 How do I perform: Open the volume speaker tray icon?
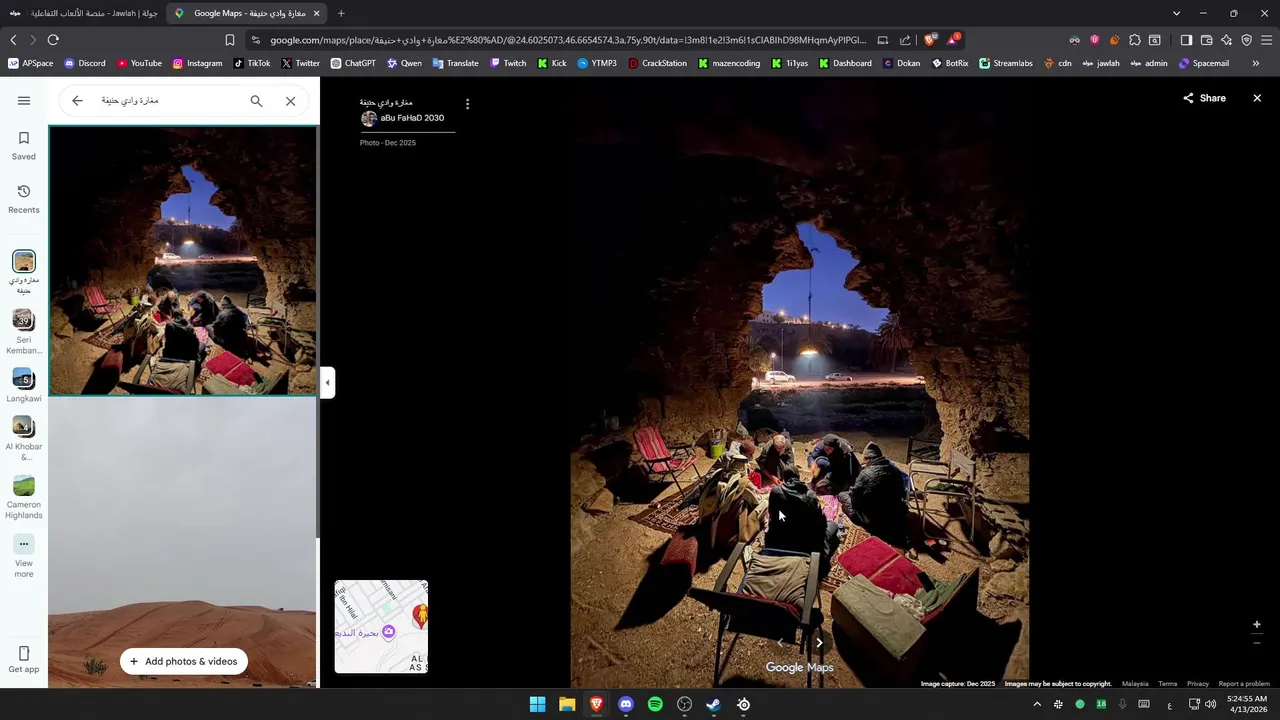coord(1211,704)
